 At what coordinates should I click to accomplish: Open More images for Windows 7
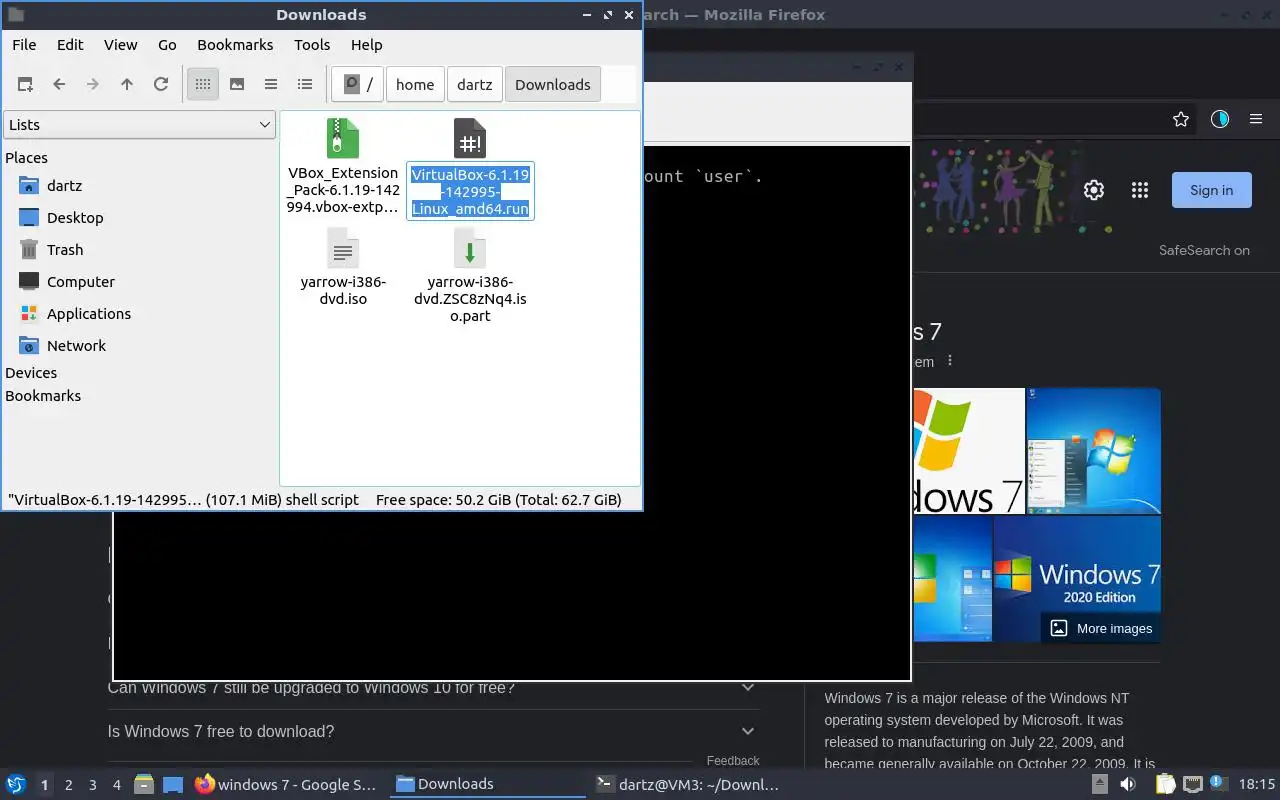pyautogui.click(x=1101, y=628)
